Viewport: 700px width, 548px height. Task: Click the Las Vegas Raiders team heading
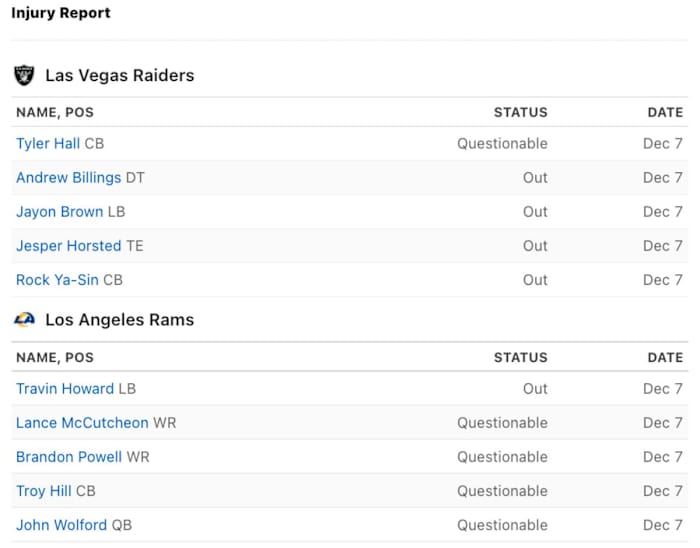pyautogui.click(x=120, y=76)
